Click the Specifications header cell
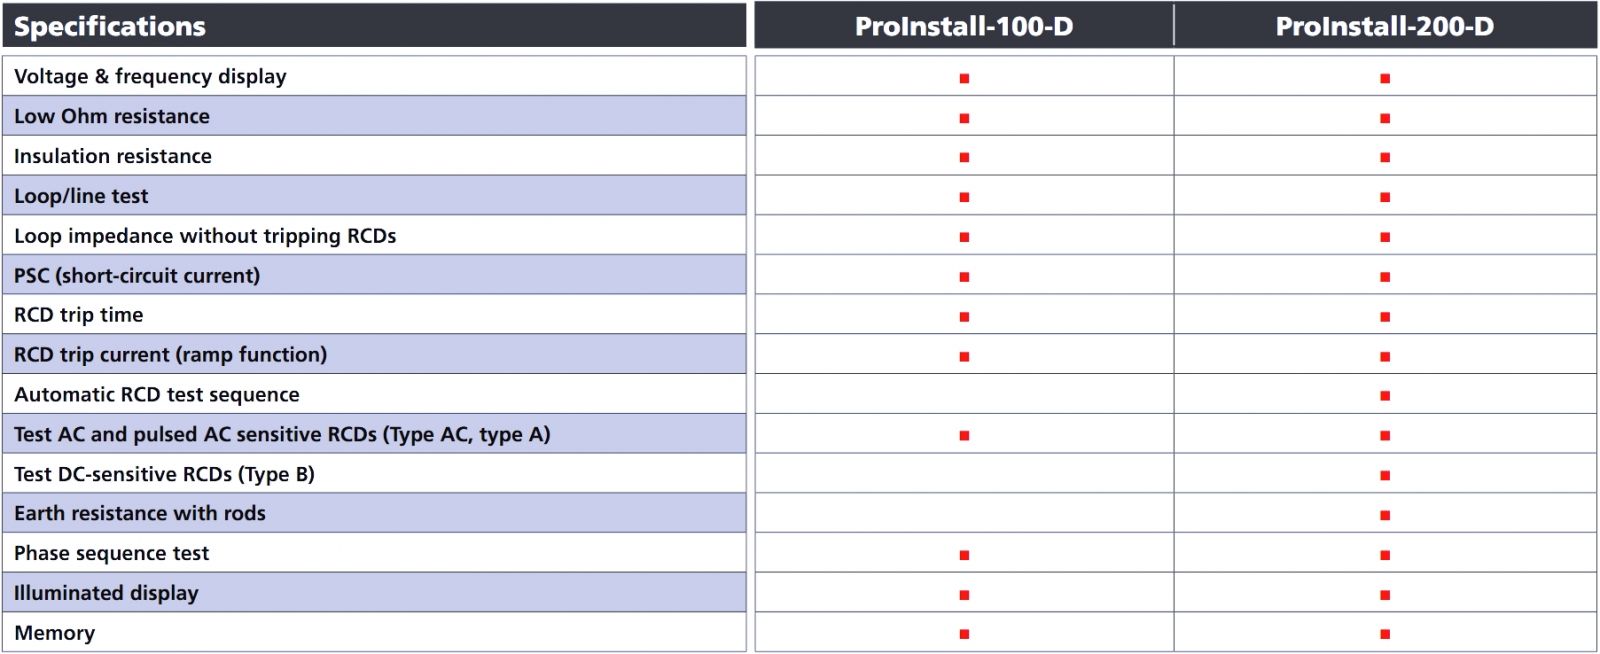The height and width of the screenshot is (654, 1600). [x=110, y=26]
